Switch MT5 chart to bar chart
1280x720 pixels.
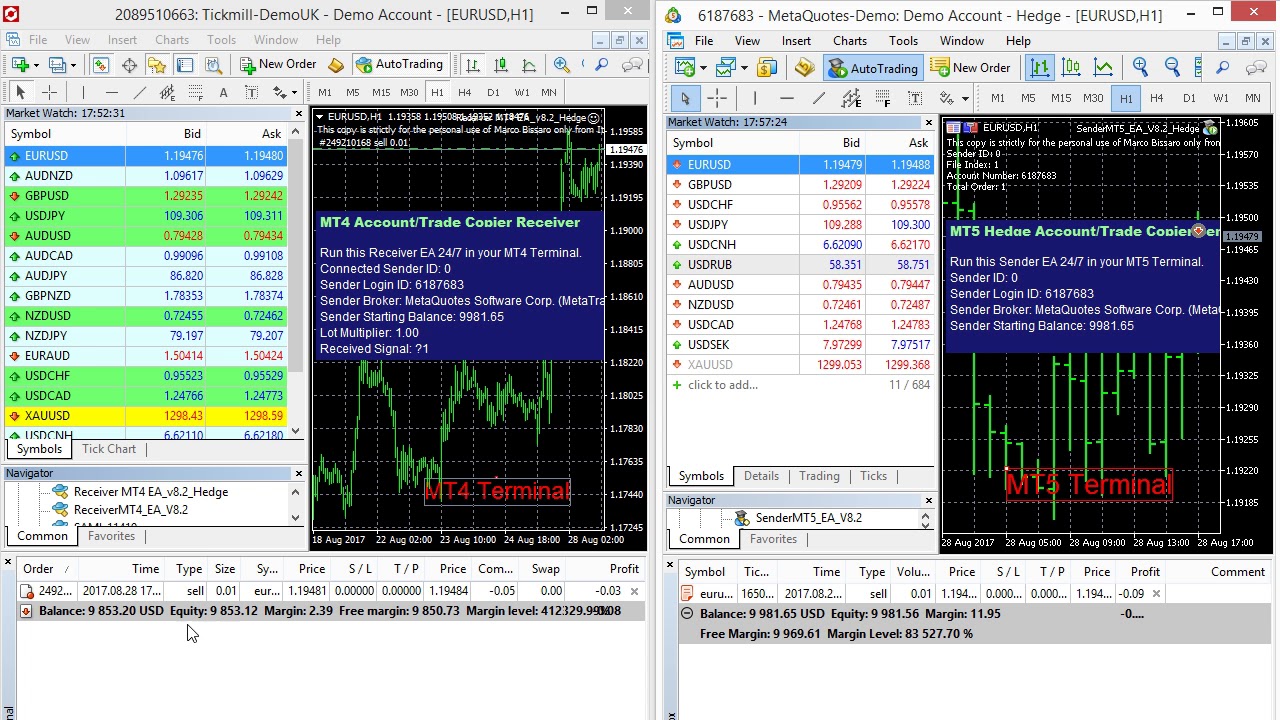[x=1040, y=67]
